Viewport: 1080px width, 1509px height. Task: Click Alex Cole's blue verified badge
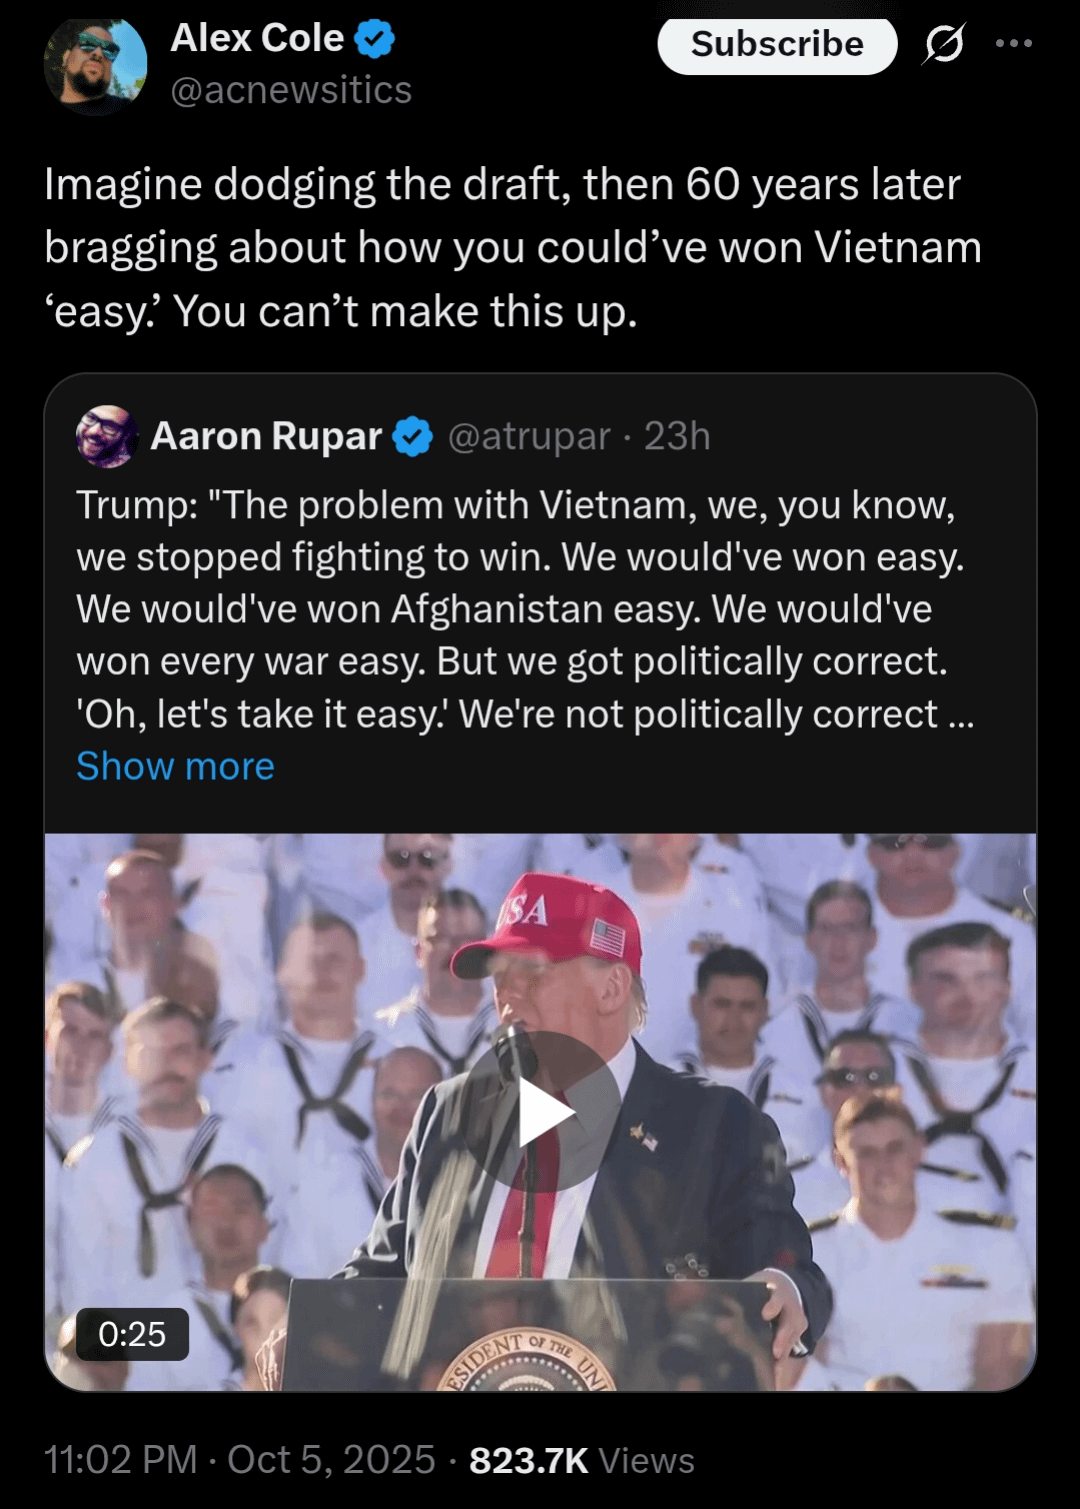click(375, 40)
